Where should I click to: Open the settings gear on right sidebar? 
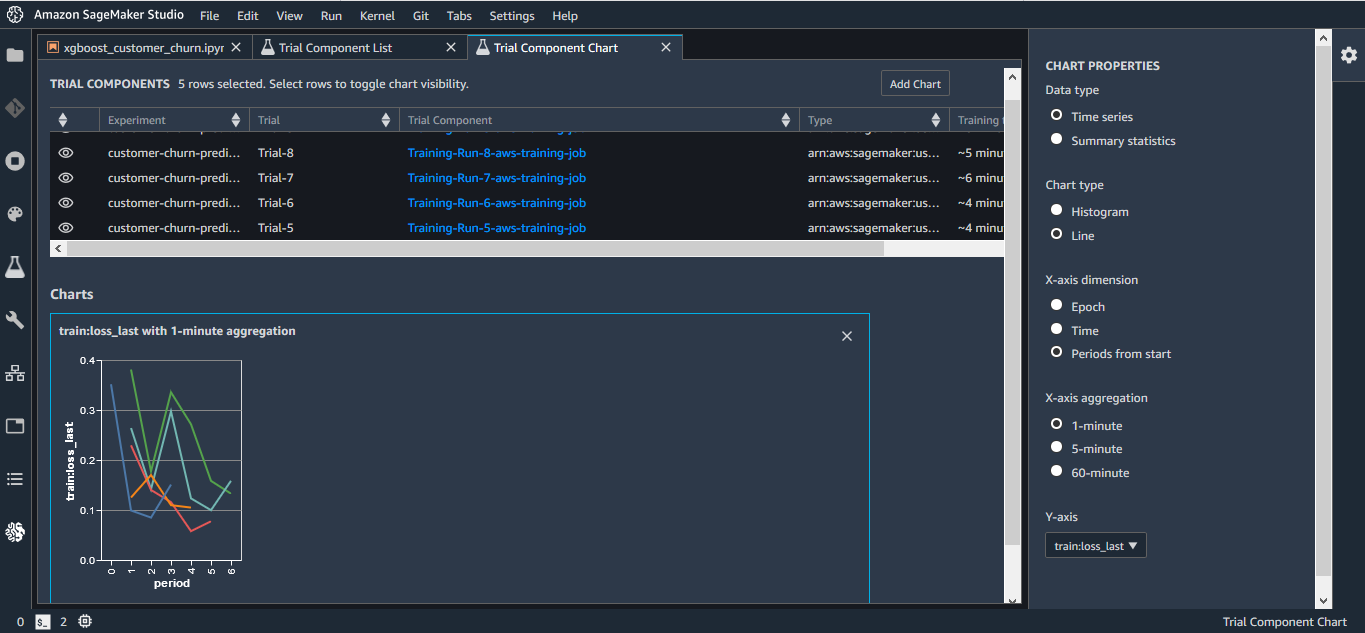[1349, 55]
